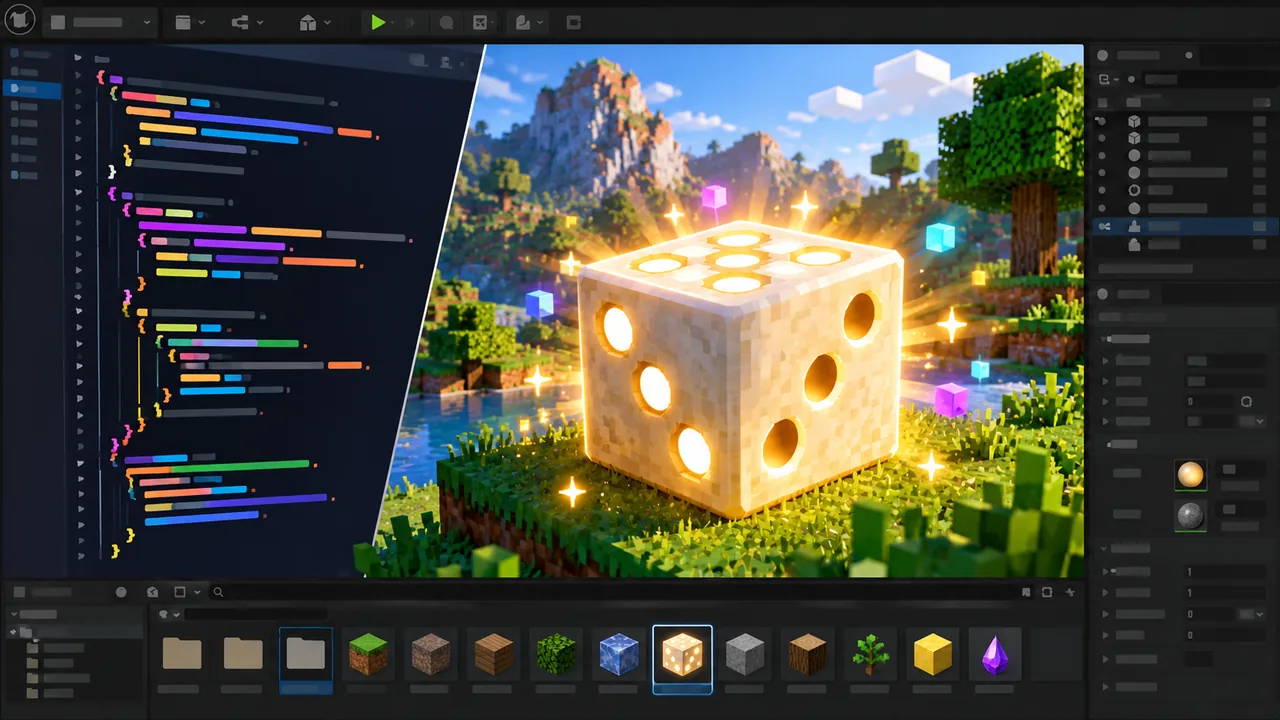Toggle the link icon on highlighted outliner row
Image resolution: width=1280 pixels, height=720 pixels.
click(1104, 226)
